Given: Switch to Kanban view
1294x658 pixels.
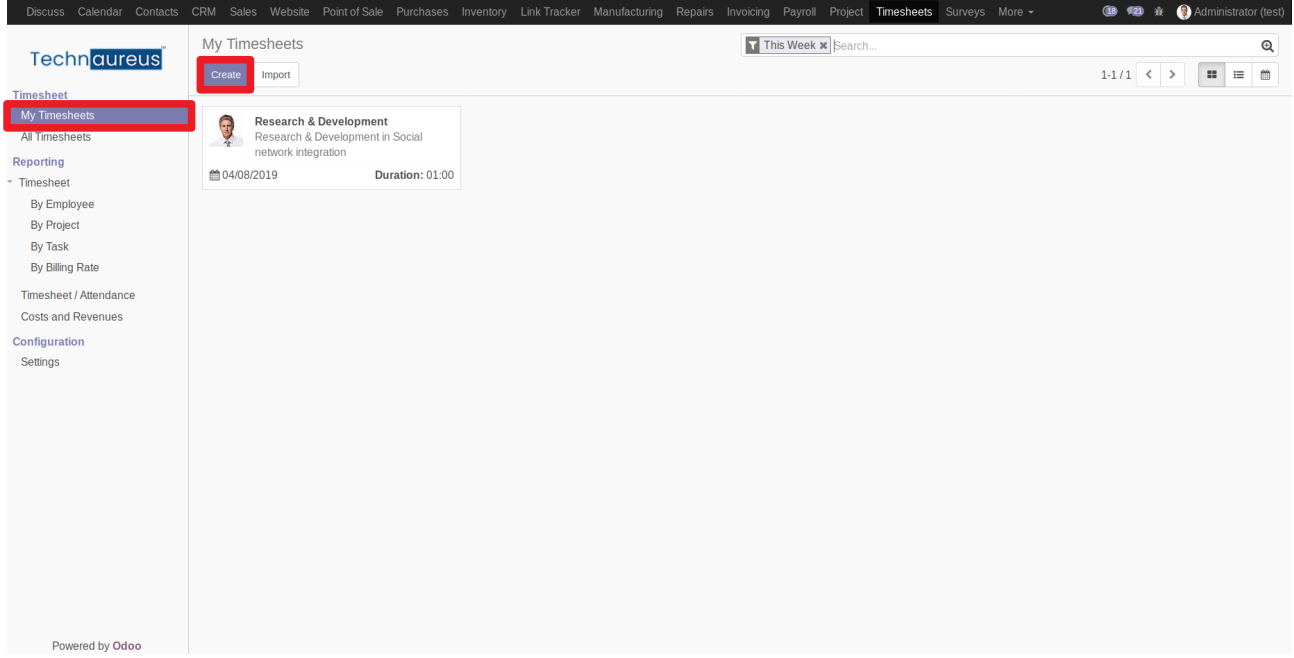Looking at the screenshot, I should coord(1211,75).
